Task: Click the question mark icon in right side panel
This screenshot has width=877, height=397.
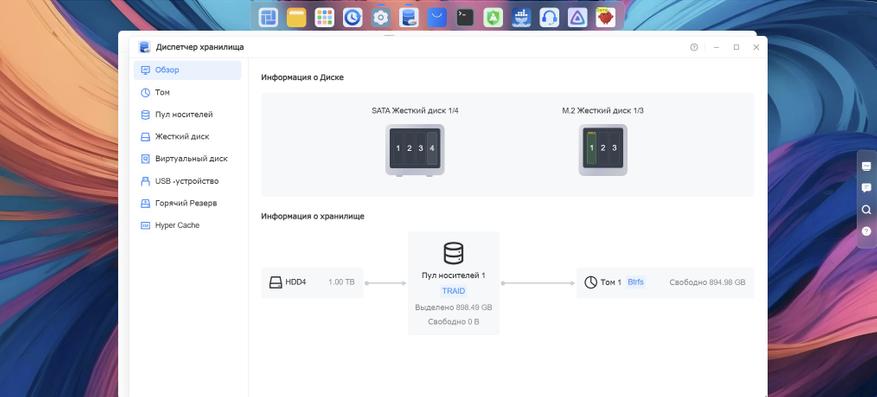Action: pyautogui.click(x=866, y=231)
